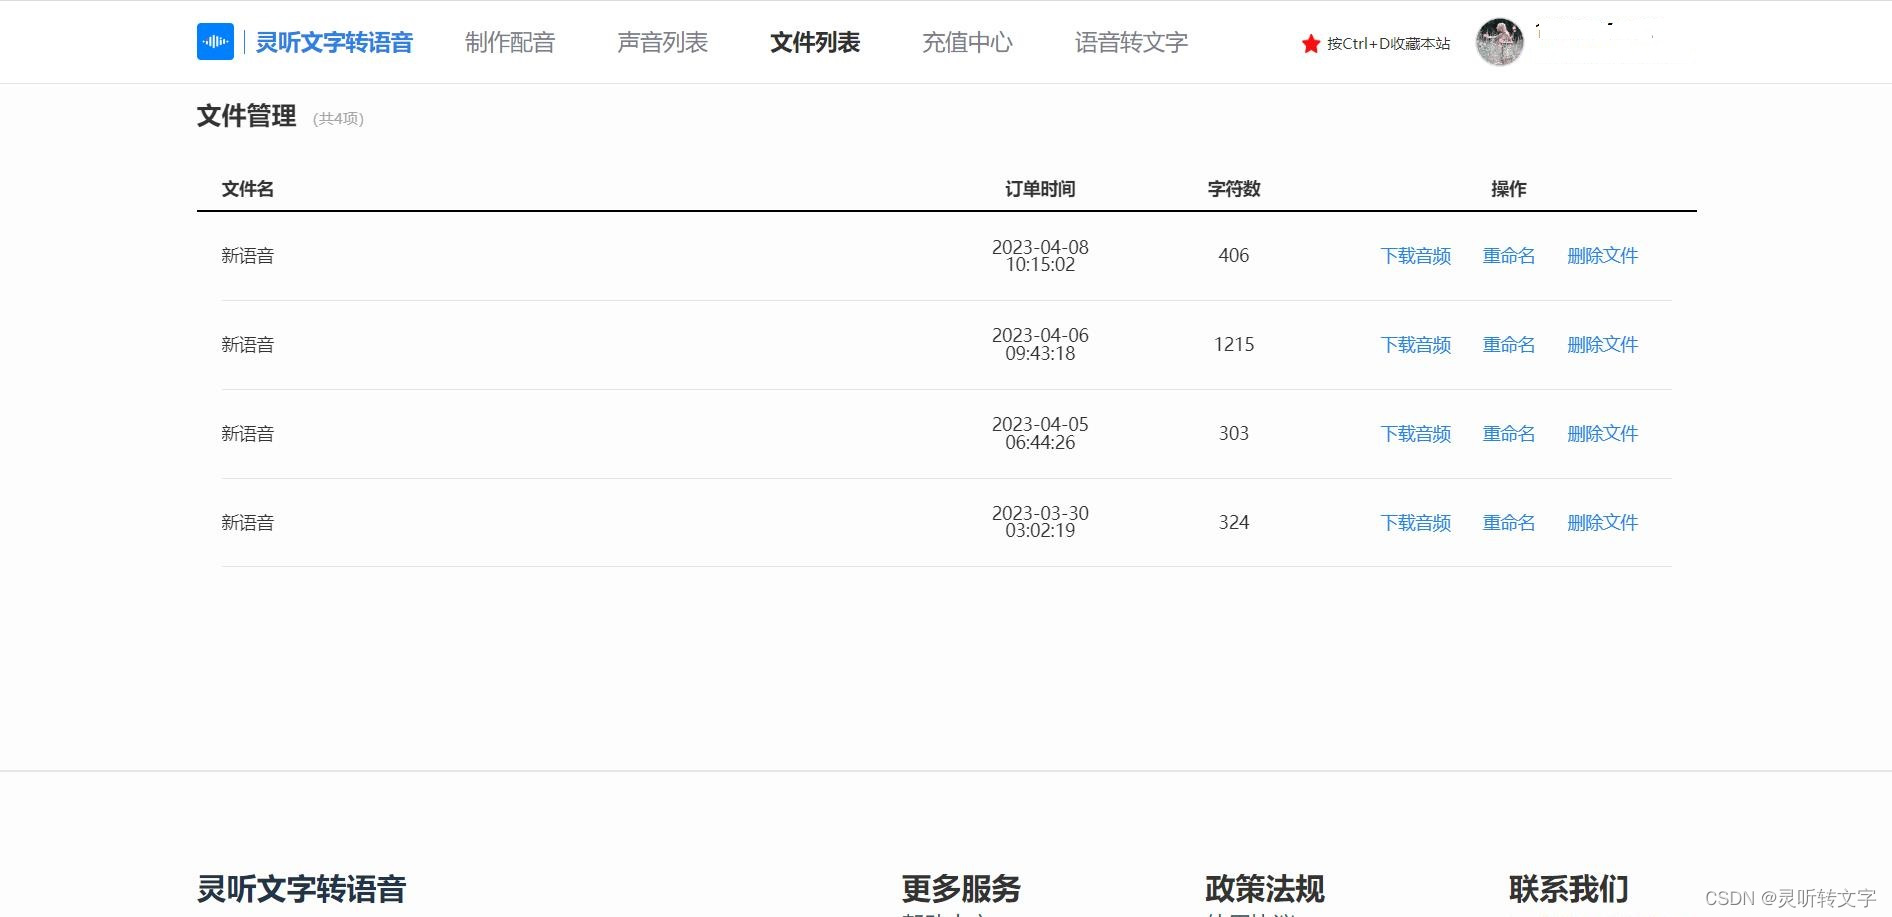Rename the 1215-character file
This screenshot has width=1892, height=917.
pyautogui.click(x=1509, y=345)
